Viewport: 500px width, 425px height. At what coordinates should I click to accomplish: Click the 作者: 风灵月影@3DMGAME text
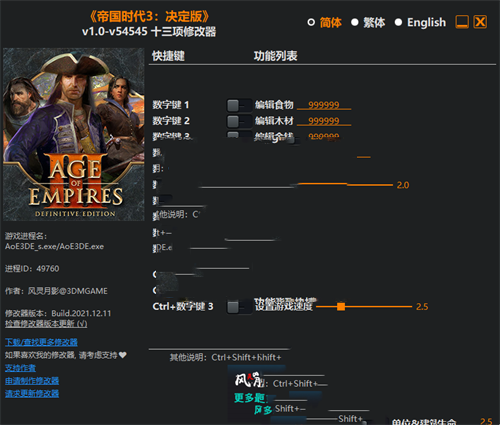56,291
